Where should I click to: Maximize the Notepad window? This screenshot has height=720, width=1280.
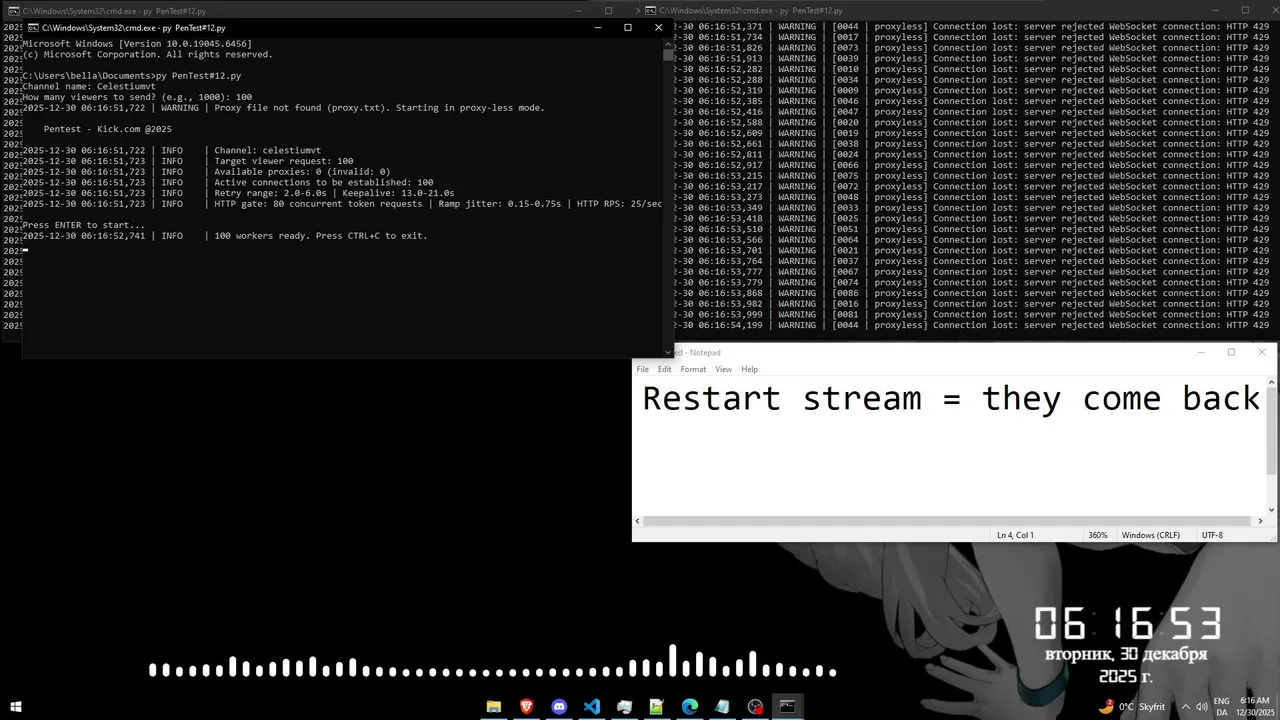1231,352
